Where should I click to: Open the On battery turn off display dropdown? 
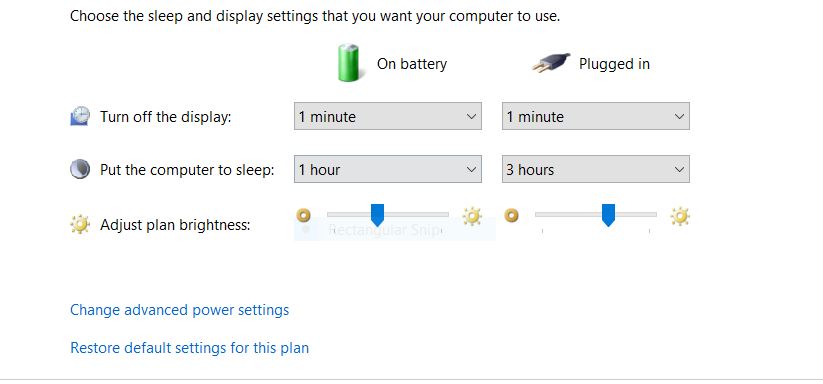388,116
